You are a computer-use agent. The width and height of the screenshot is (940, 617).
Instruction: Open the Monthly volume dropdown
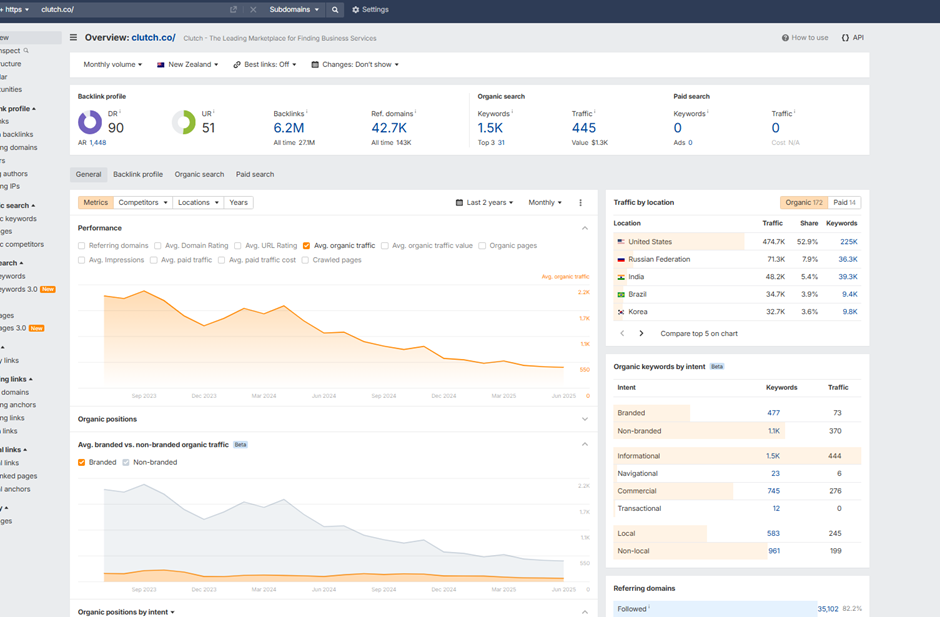(113, 65)
